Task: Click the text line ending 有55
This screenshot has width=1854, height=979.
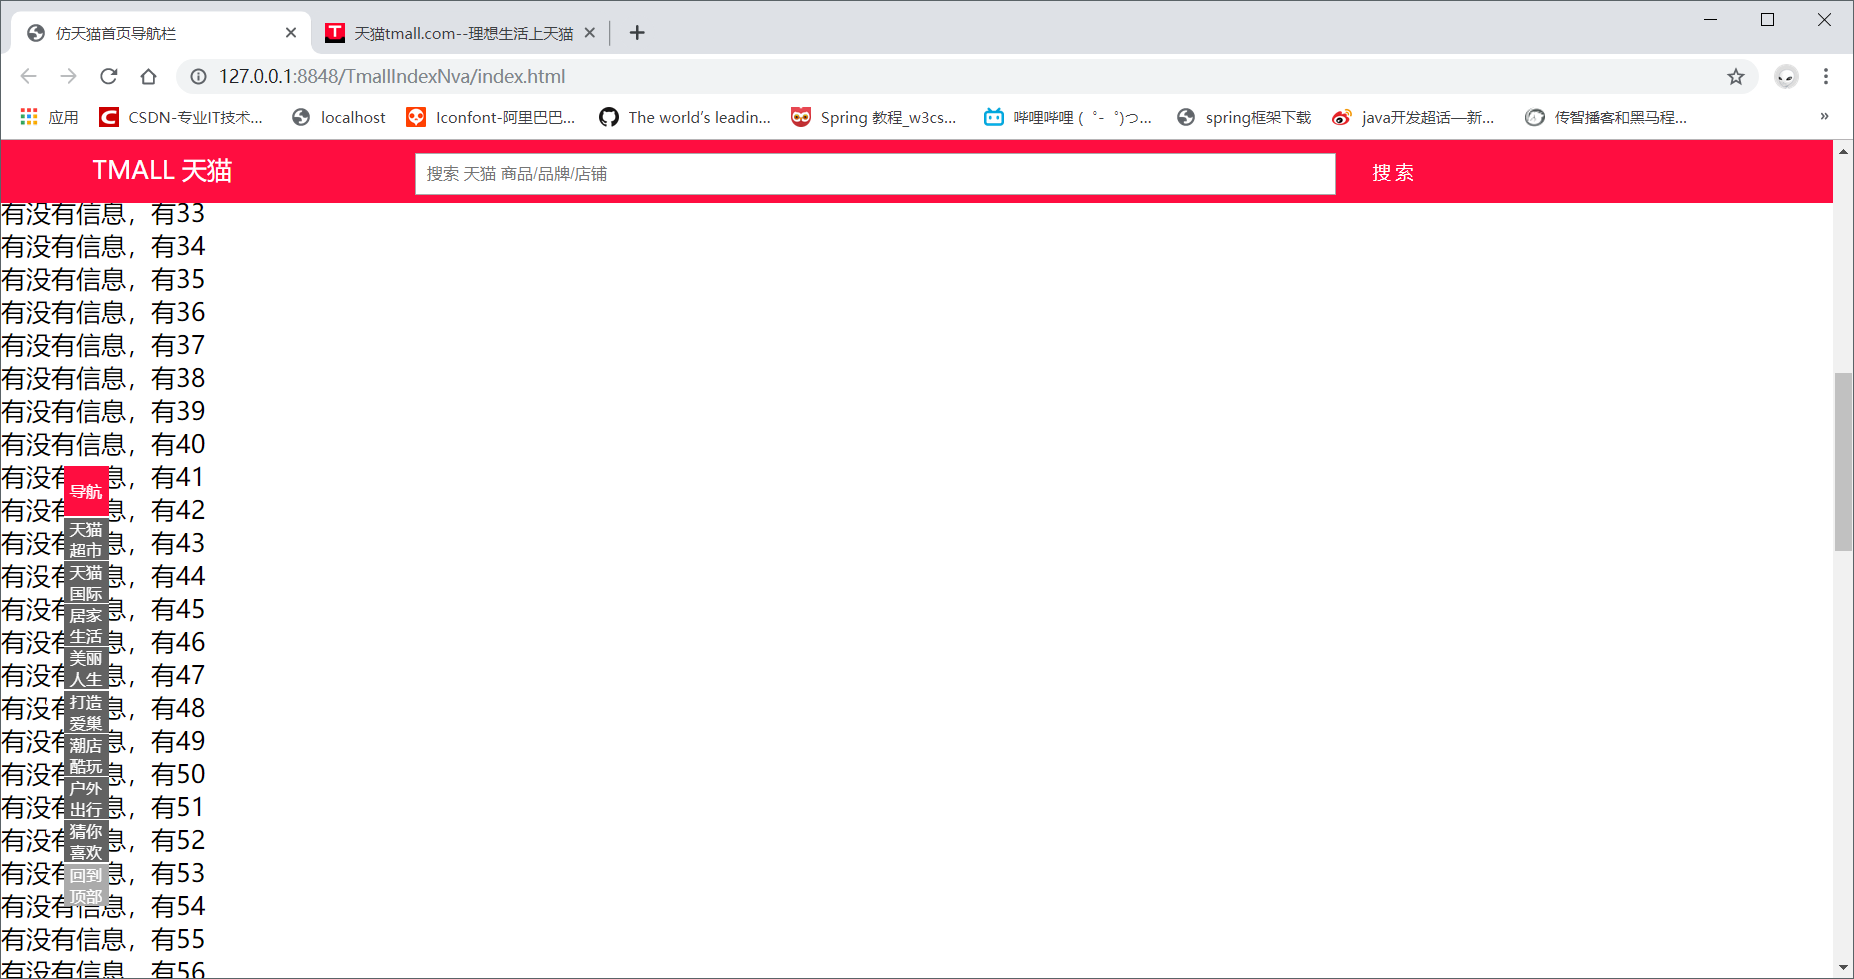Action: (103, 939)
